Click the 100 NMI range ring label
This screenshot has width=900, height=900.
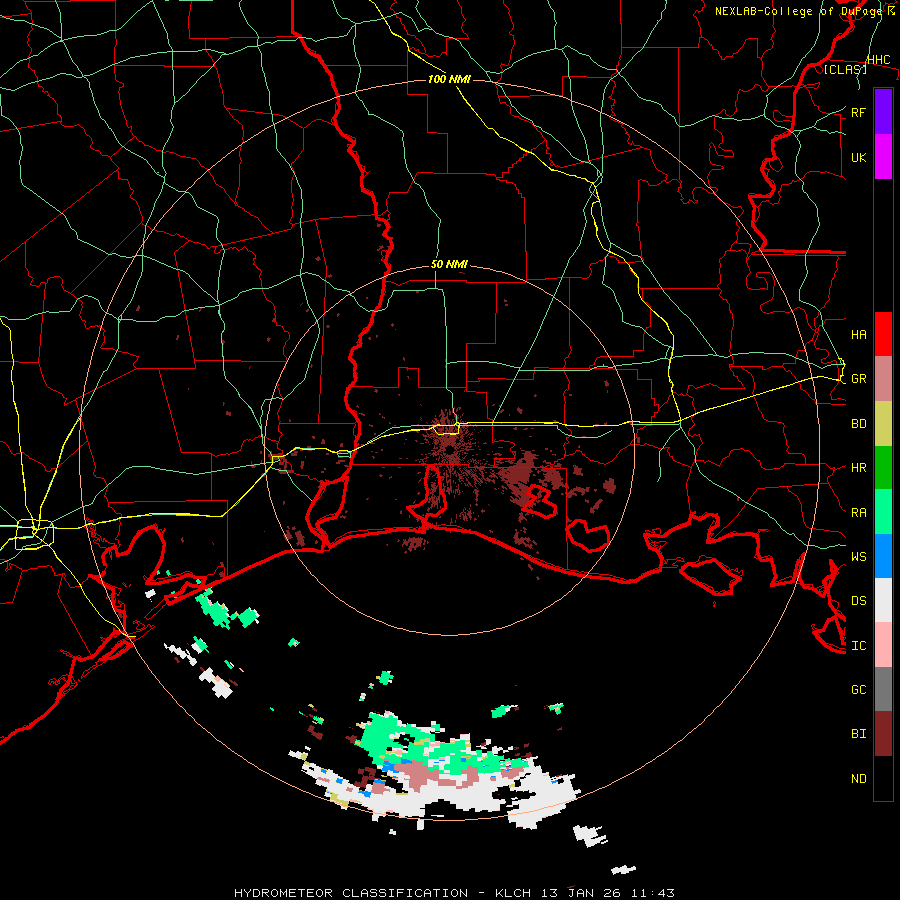449,79
